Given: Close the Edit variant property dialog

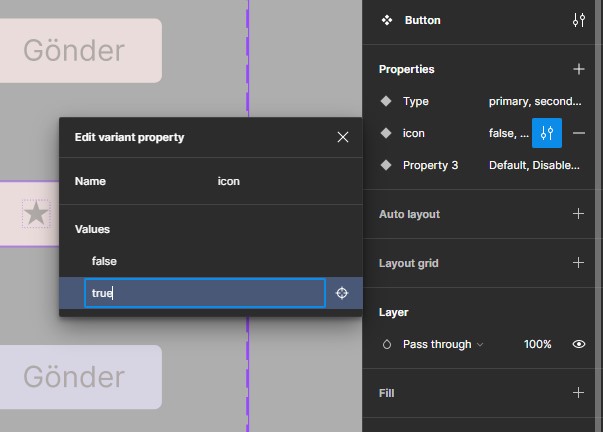Looking at the screenshot, I should pyautogui.click(x=343, y=137).
